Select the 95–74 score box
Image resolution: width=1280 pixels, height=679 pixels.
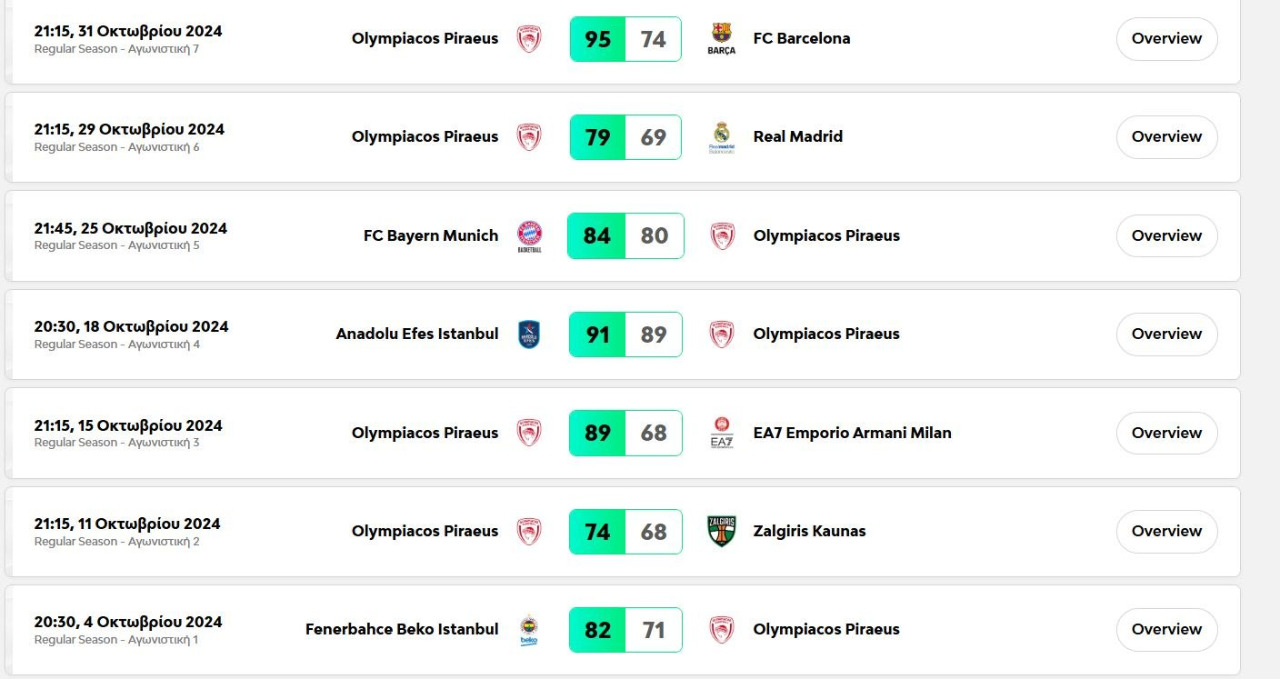[625, 39]
